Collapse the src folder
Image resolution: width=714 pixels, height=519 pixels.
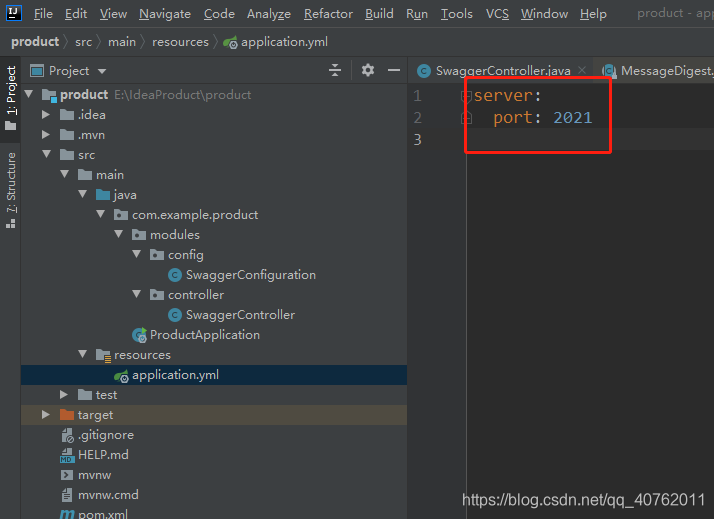(x=46, y=154)
